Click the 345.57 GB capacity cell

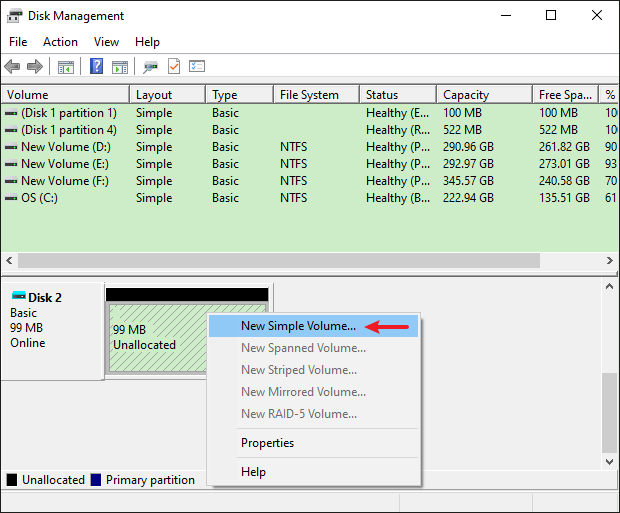pyautogui.click(x=469, y=181)
